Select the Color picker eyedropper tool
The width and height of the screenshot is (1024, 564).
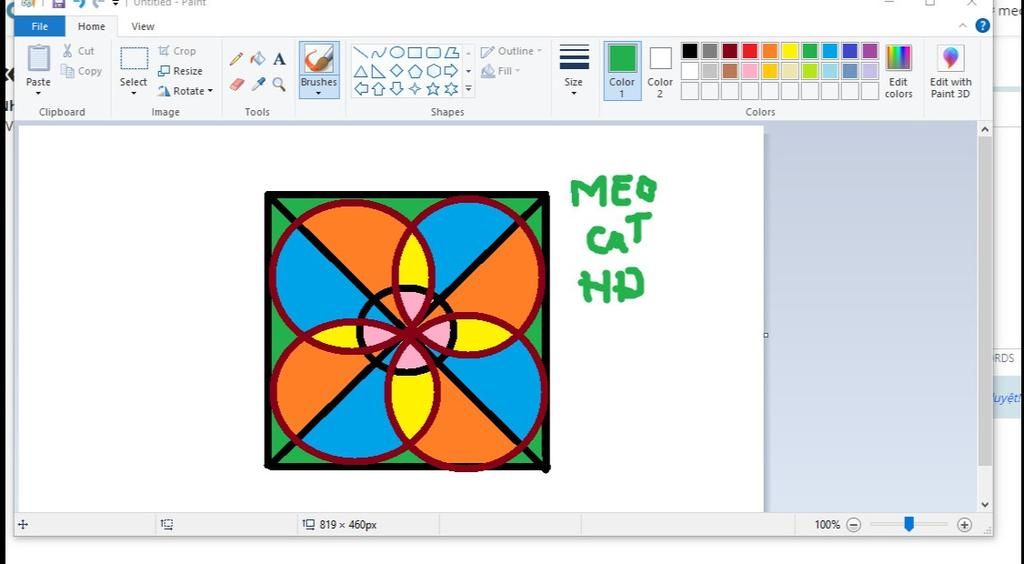[x=258, y=84]
